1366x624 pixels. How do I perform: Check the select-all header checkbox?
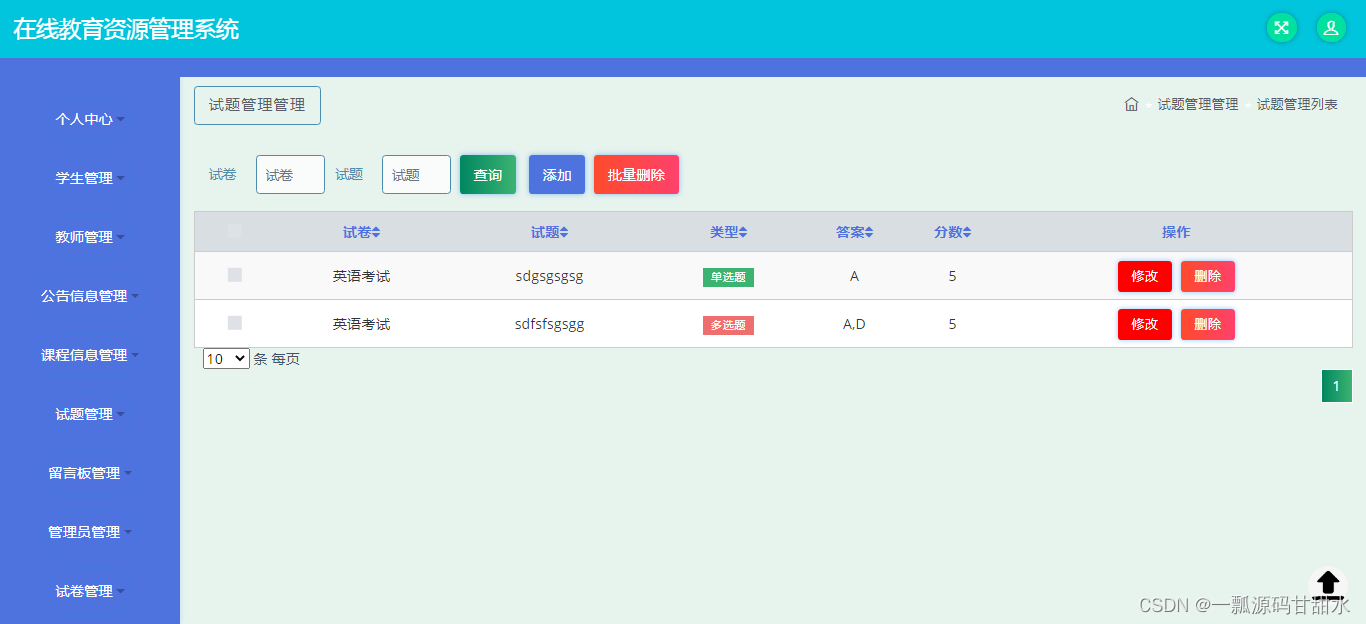pyautogui.click(x=235, y=231)
